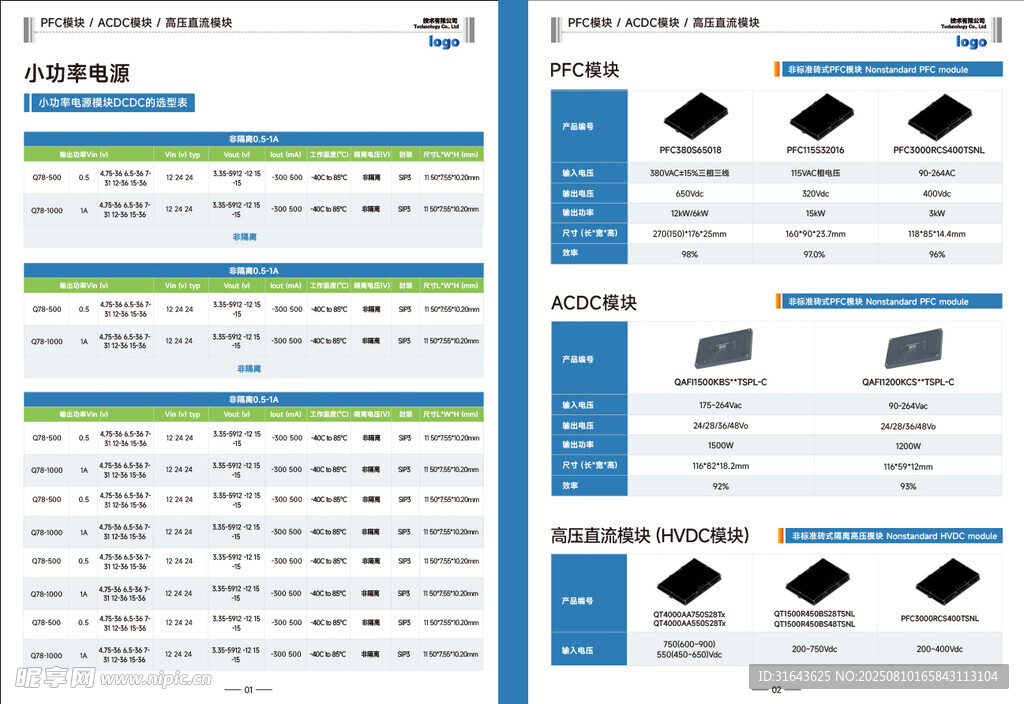Click the logo on the left page header
Viewport: 1024px width, 704px height.
(444, 41)
